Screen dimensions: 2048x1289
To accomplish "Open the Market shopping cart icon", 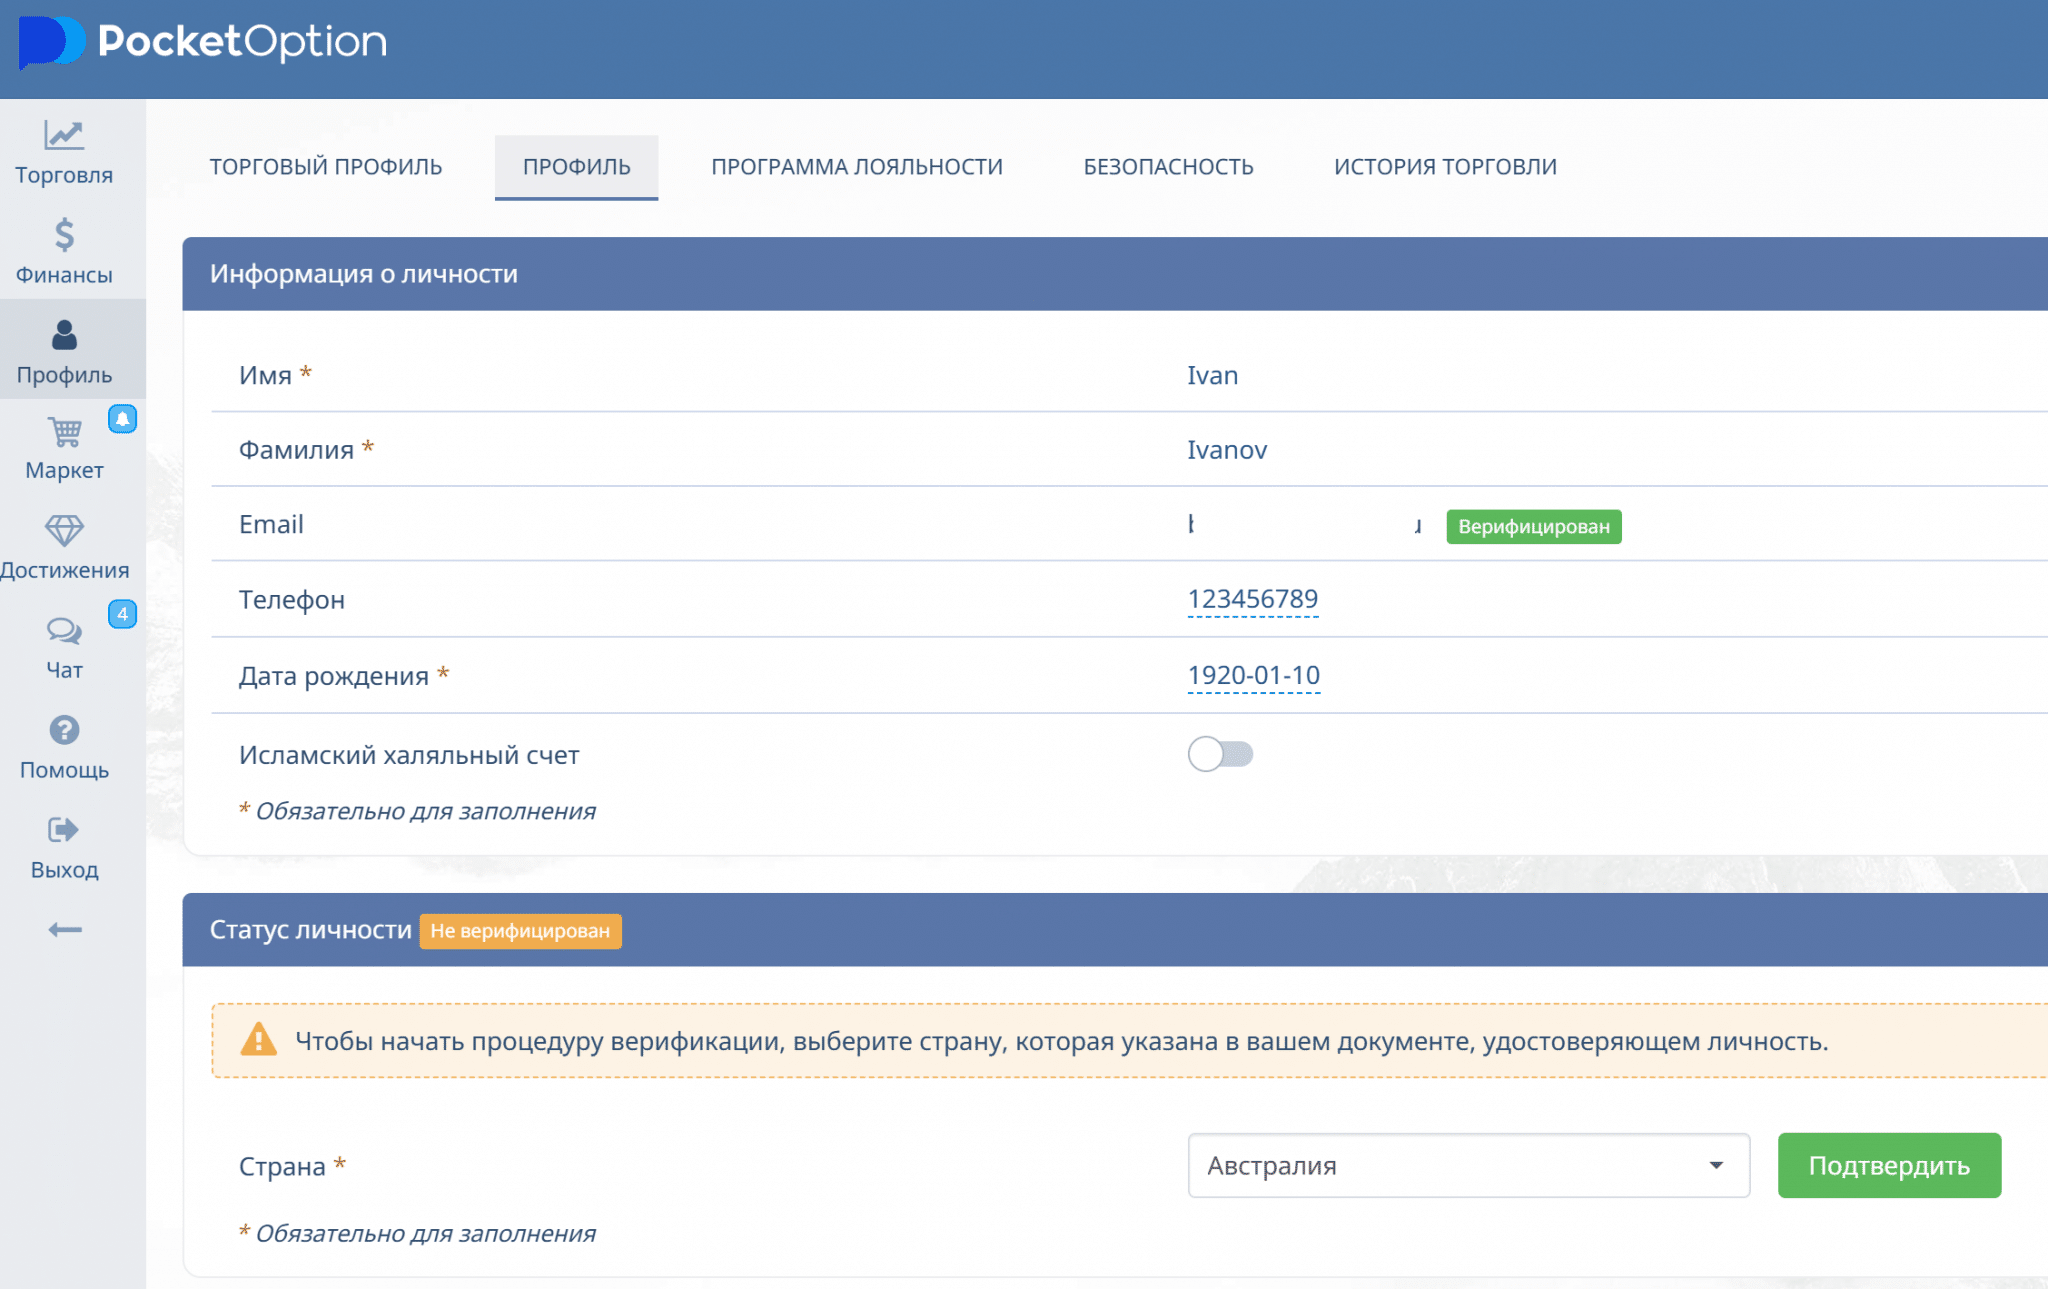I will tap(64, 432).
